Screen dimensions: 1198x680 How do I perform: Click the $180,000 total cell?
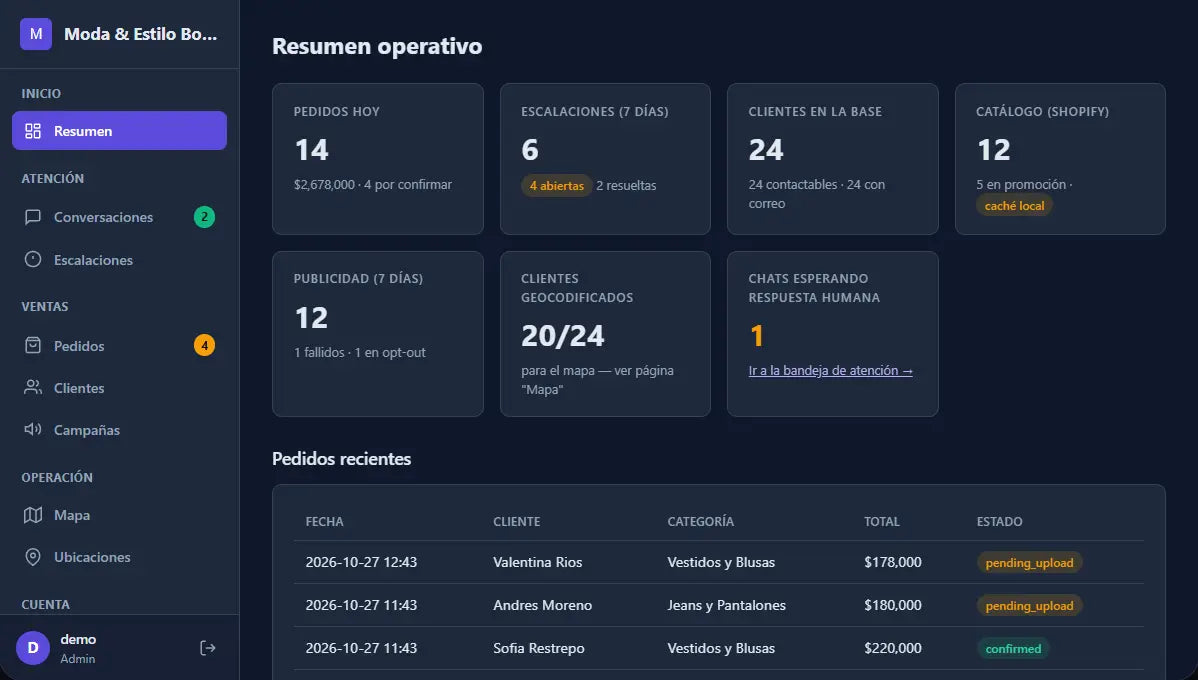click(892, 605)
